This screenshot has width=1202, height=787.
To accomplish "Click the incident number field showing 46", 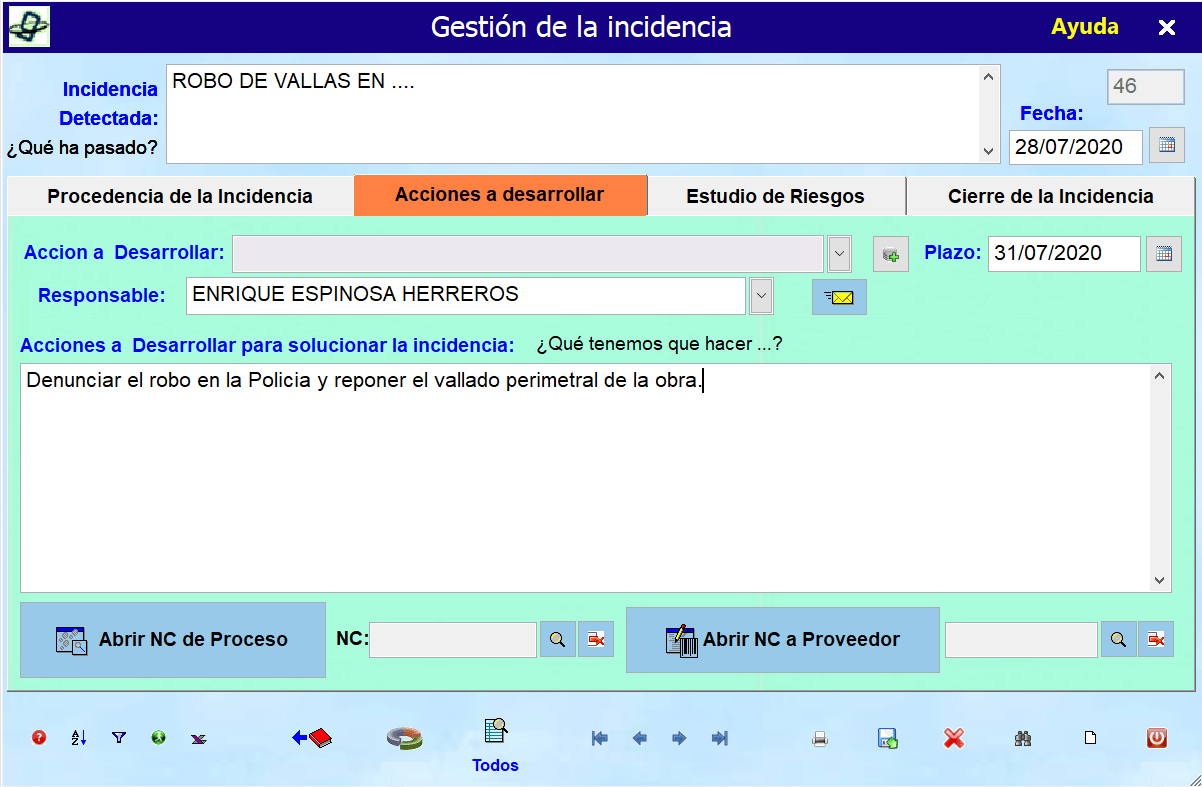I will point(1146,87).
